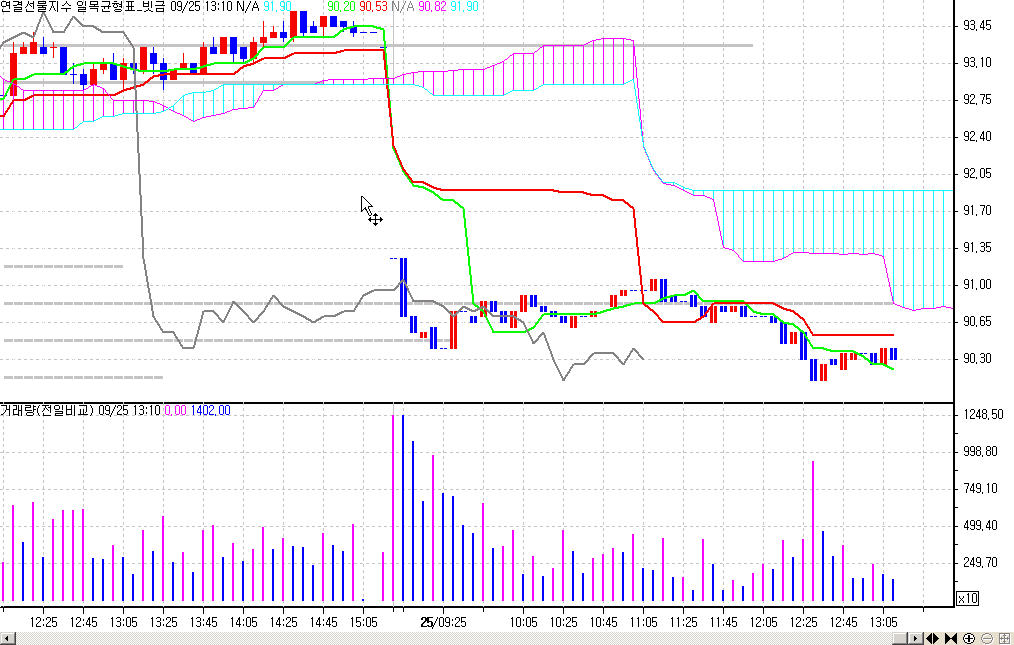The width and height of the screenshot is (1014, 645).
Task: Click the horizontal scrollbar thumb
Action: (900, 638)
